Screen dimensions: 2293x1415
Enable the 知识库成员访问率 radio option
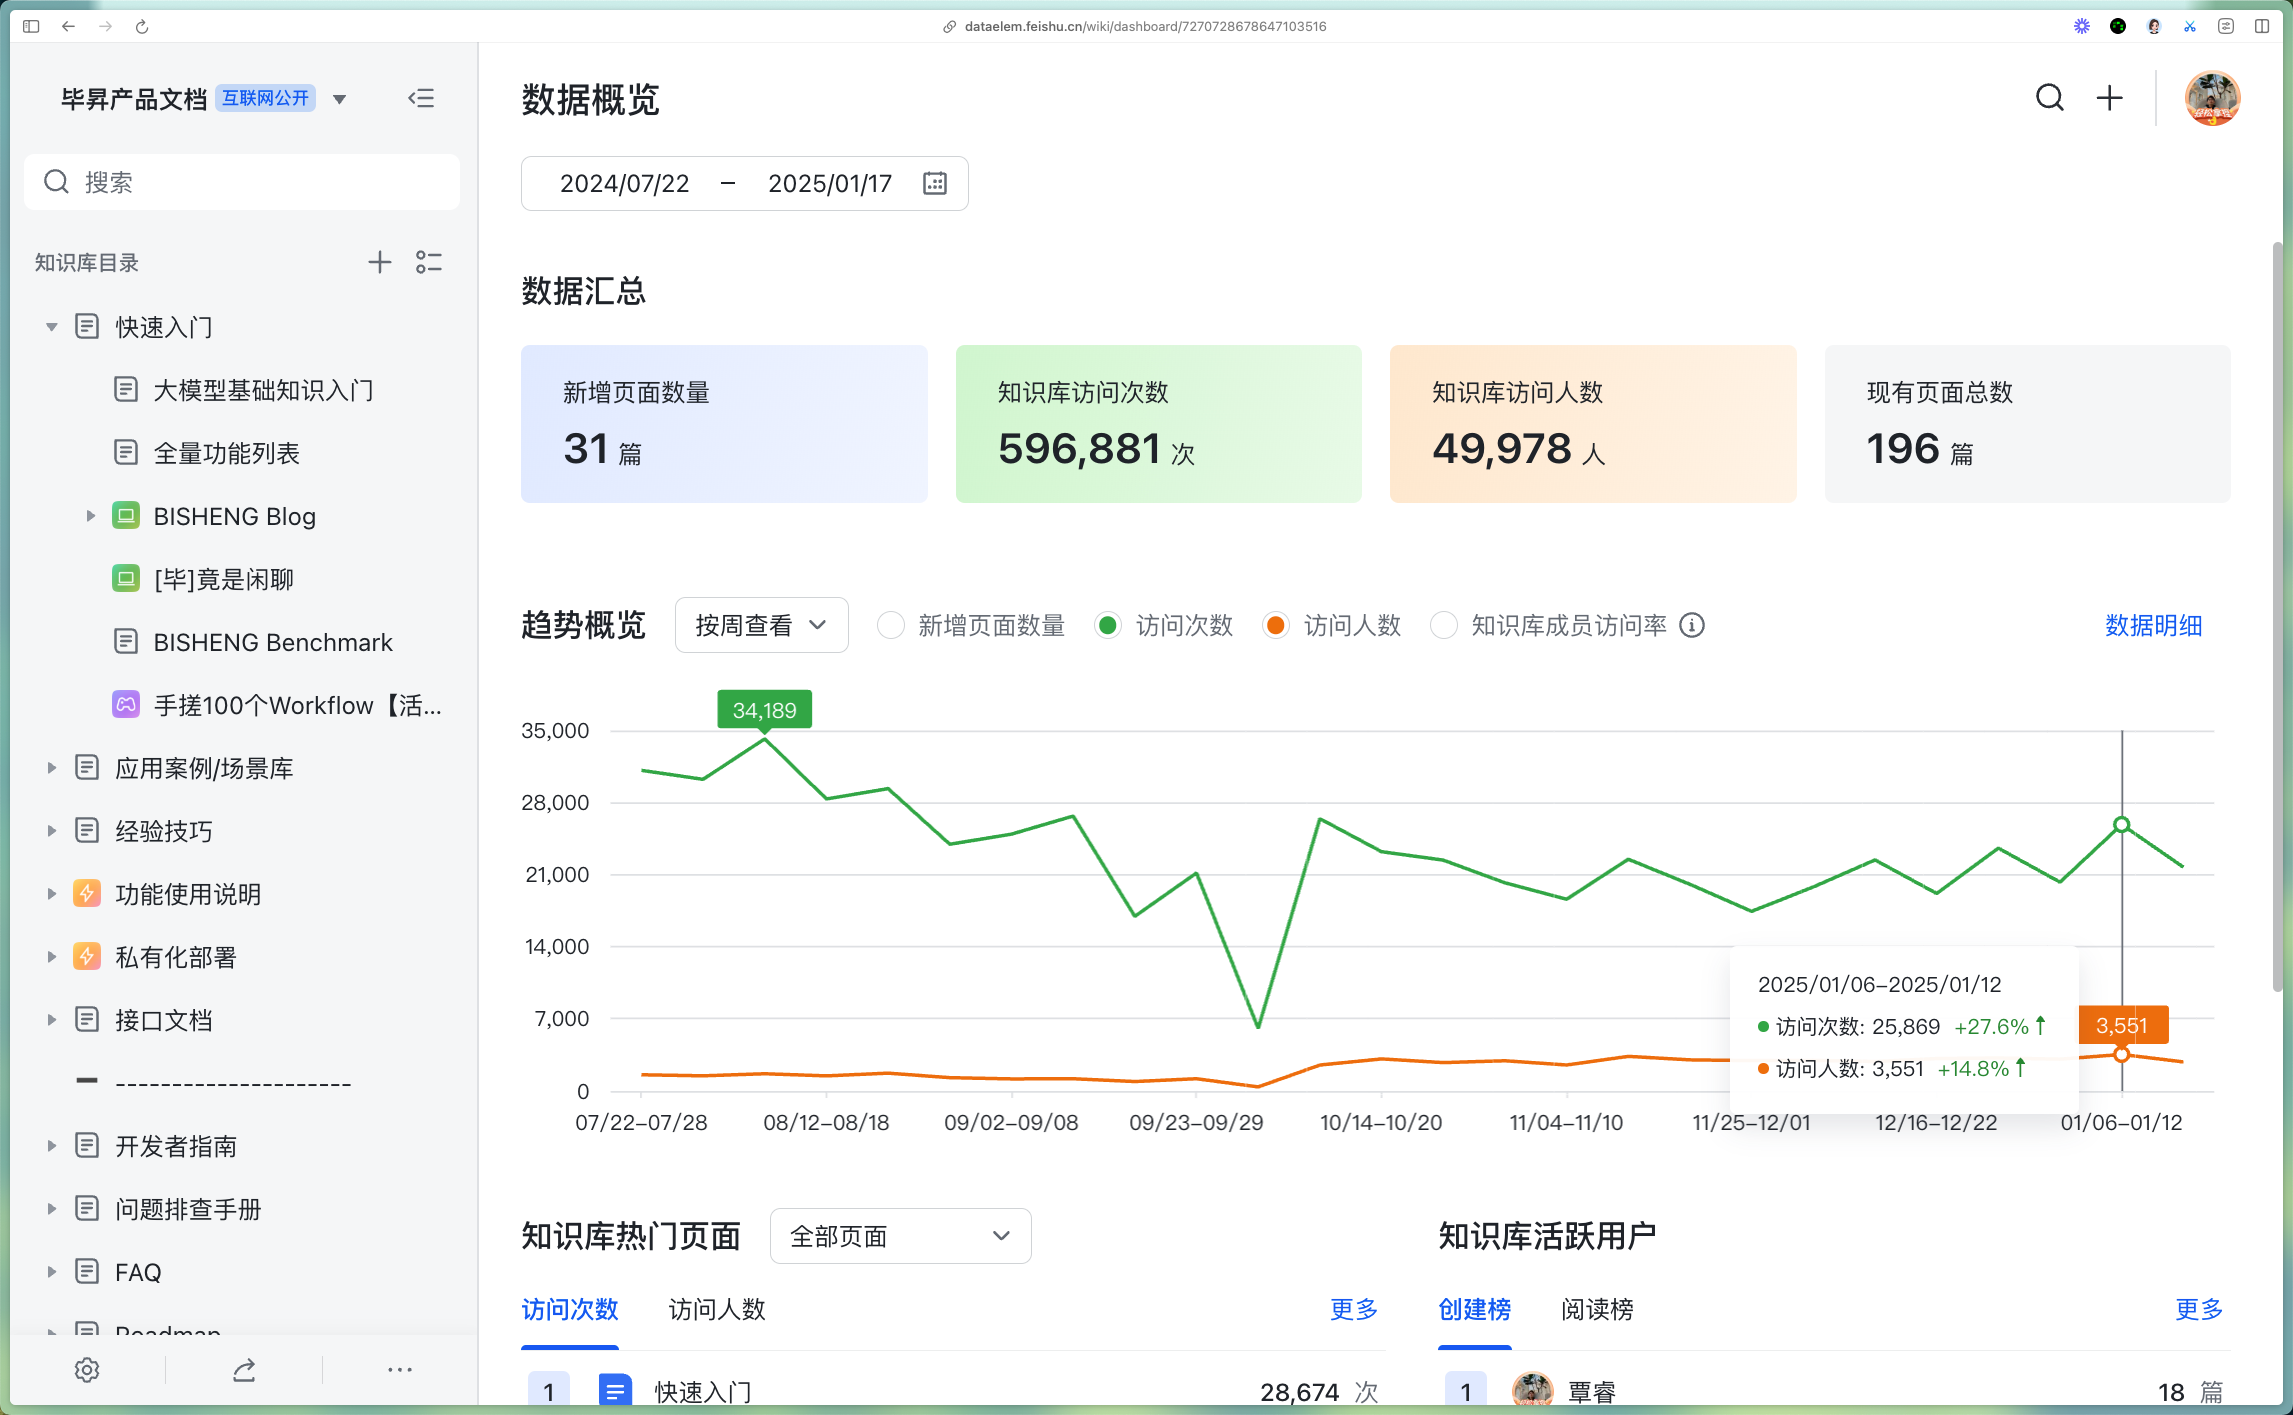[x=1443, y=625]
